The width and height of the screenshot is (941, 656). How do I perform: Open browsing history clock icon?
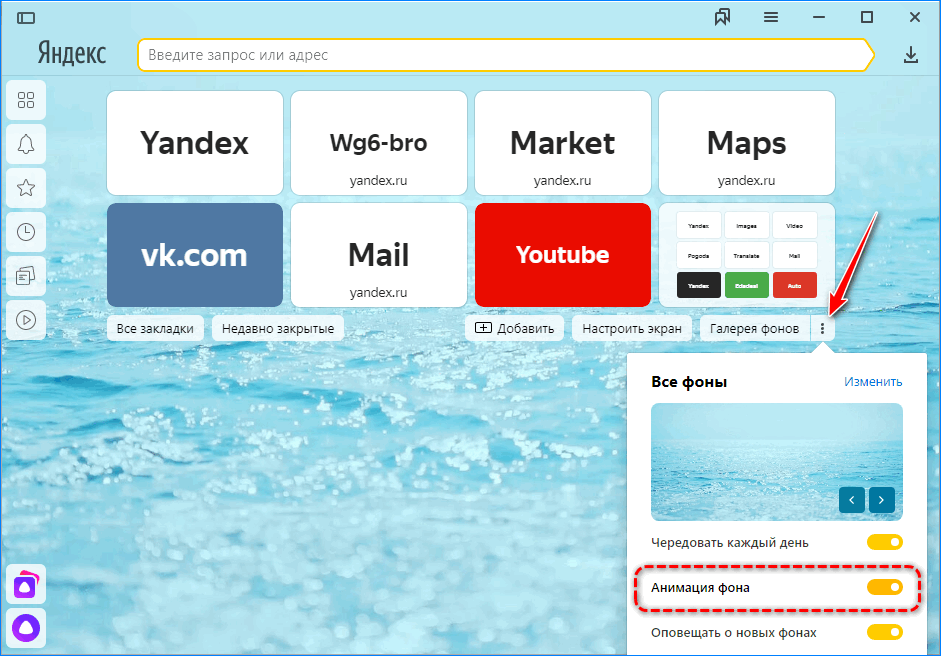pos(26,232)
